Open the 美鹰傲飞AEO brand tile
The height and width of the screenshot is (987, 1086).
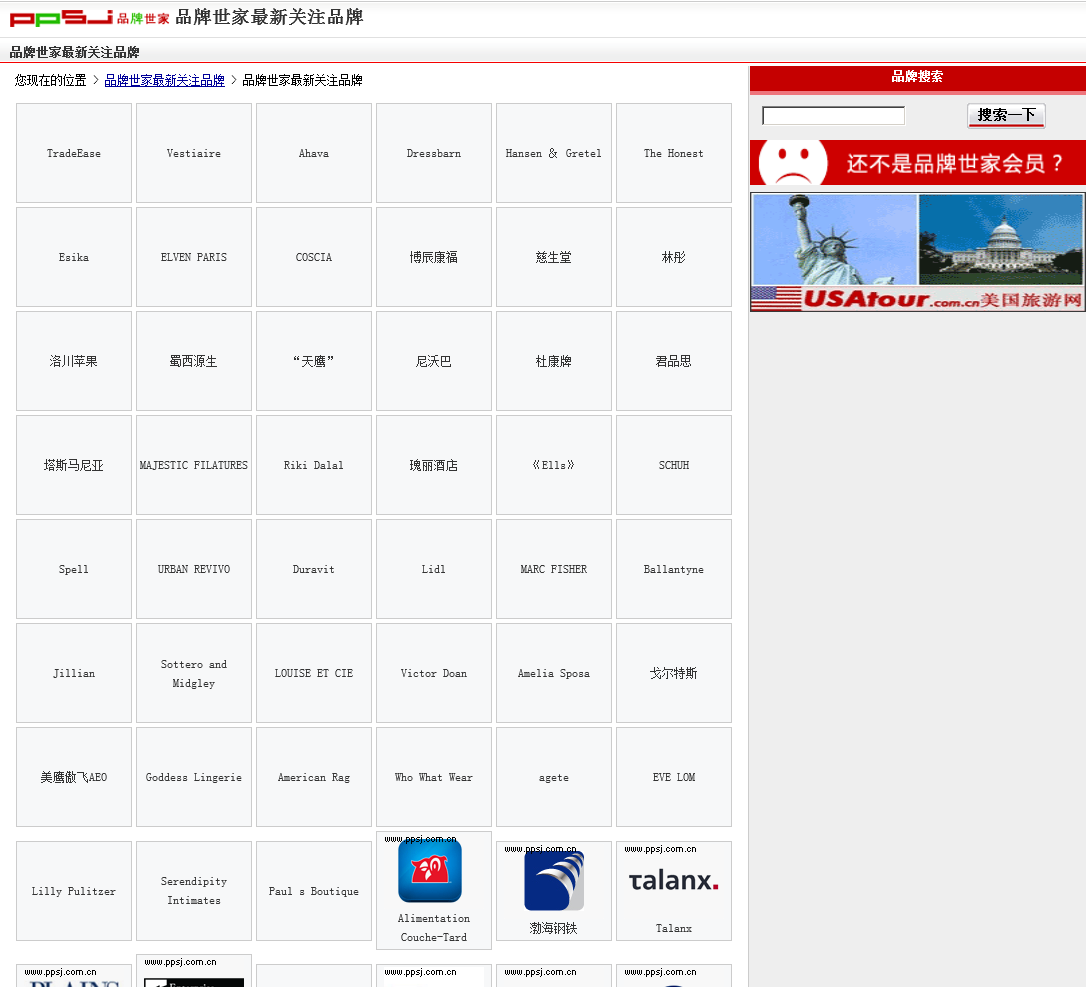click(x=74, y=776)
